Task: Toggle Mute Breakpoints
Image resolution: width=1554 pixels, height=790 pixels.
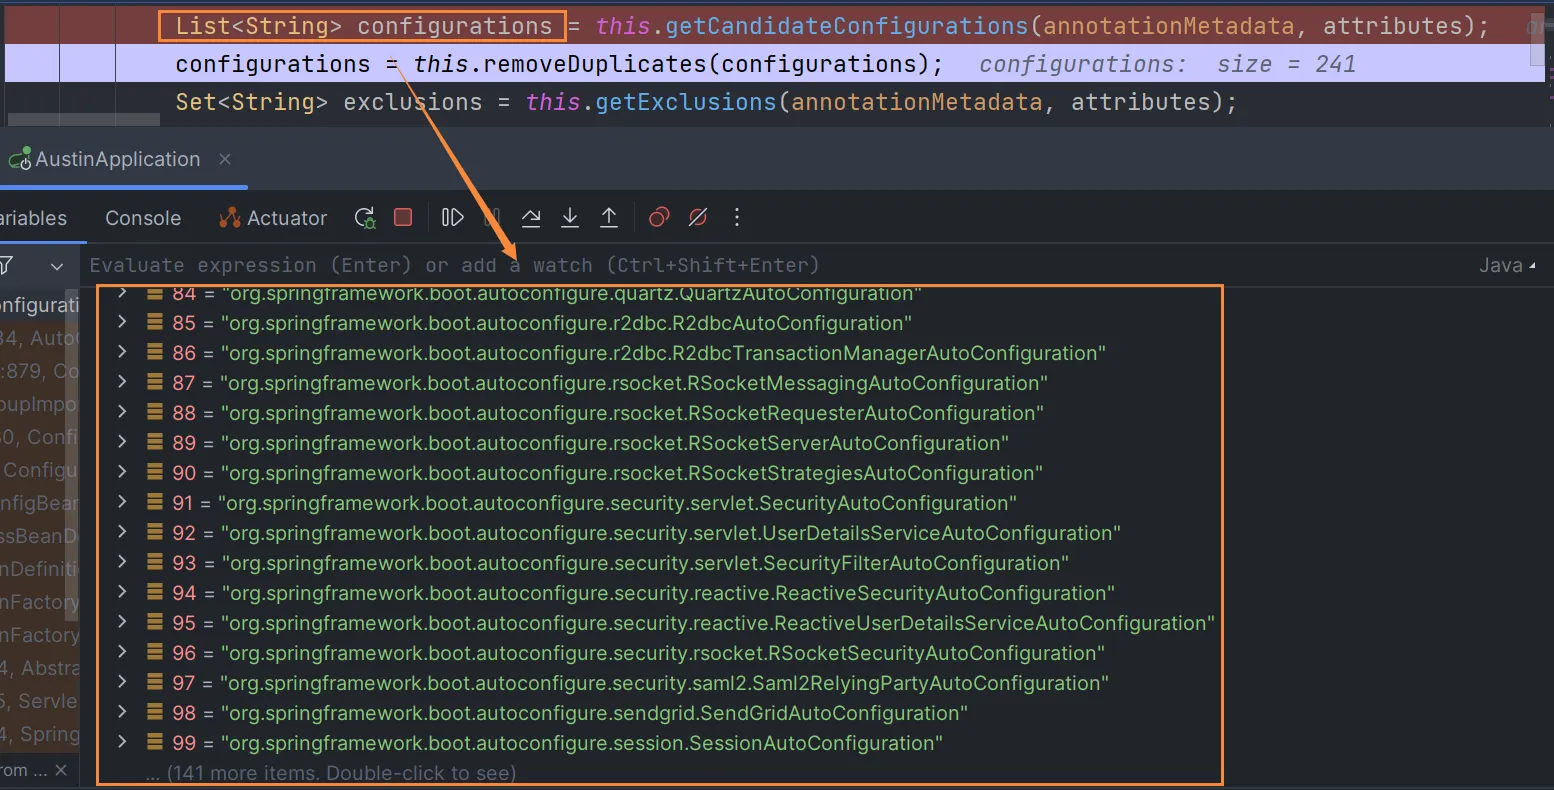Action: [x=698, y=218]
